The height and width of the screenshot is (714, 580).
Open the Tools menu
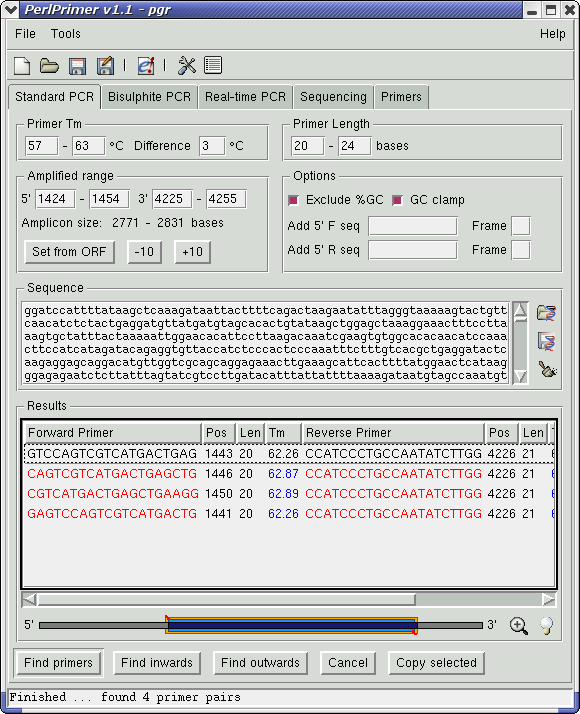click(x=66, y=34)
